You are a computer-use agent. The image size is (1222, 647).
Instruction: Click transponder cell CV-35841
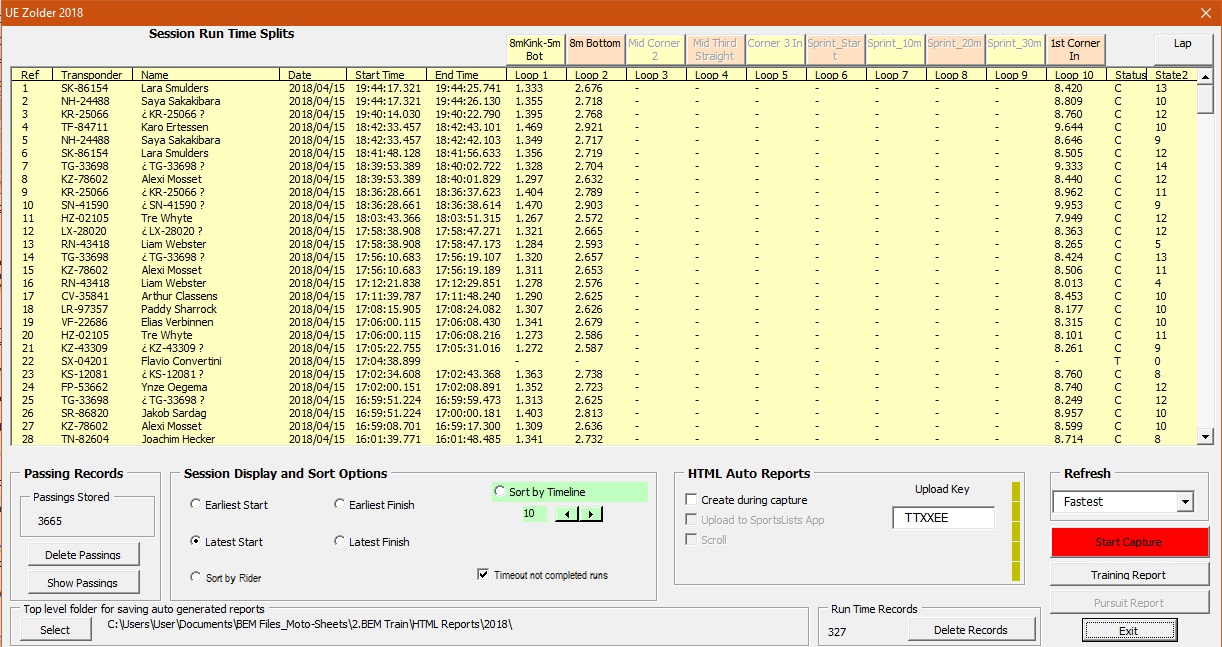coord(85,296)
